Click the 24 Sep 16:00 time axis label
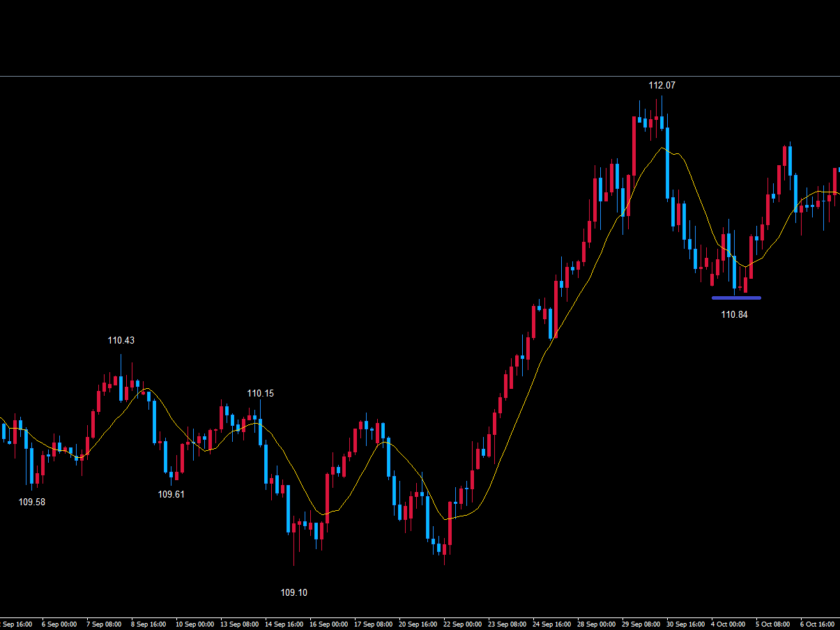This screenshot has width=840, height=630. click(x=553, y=623)
